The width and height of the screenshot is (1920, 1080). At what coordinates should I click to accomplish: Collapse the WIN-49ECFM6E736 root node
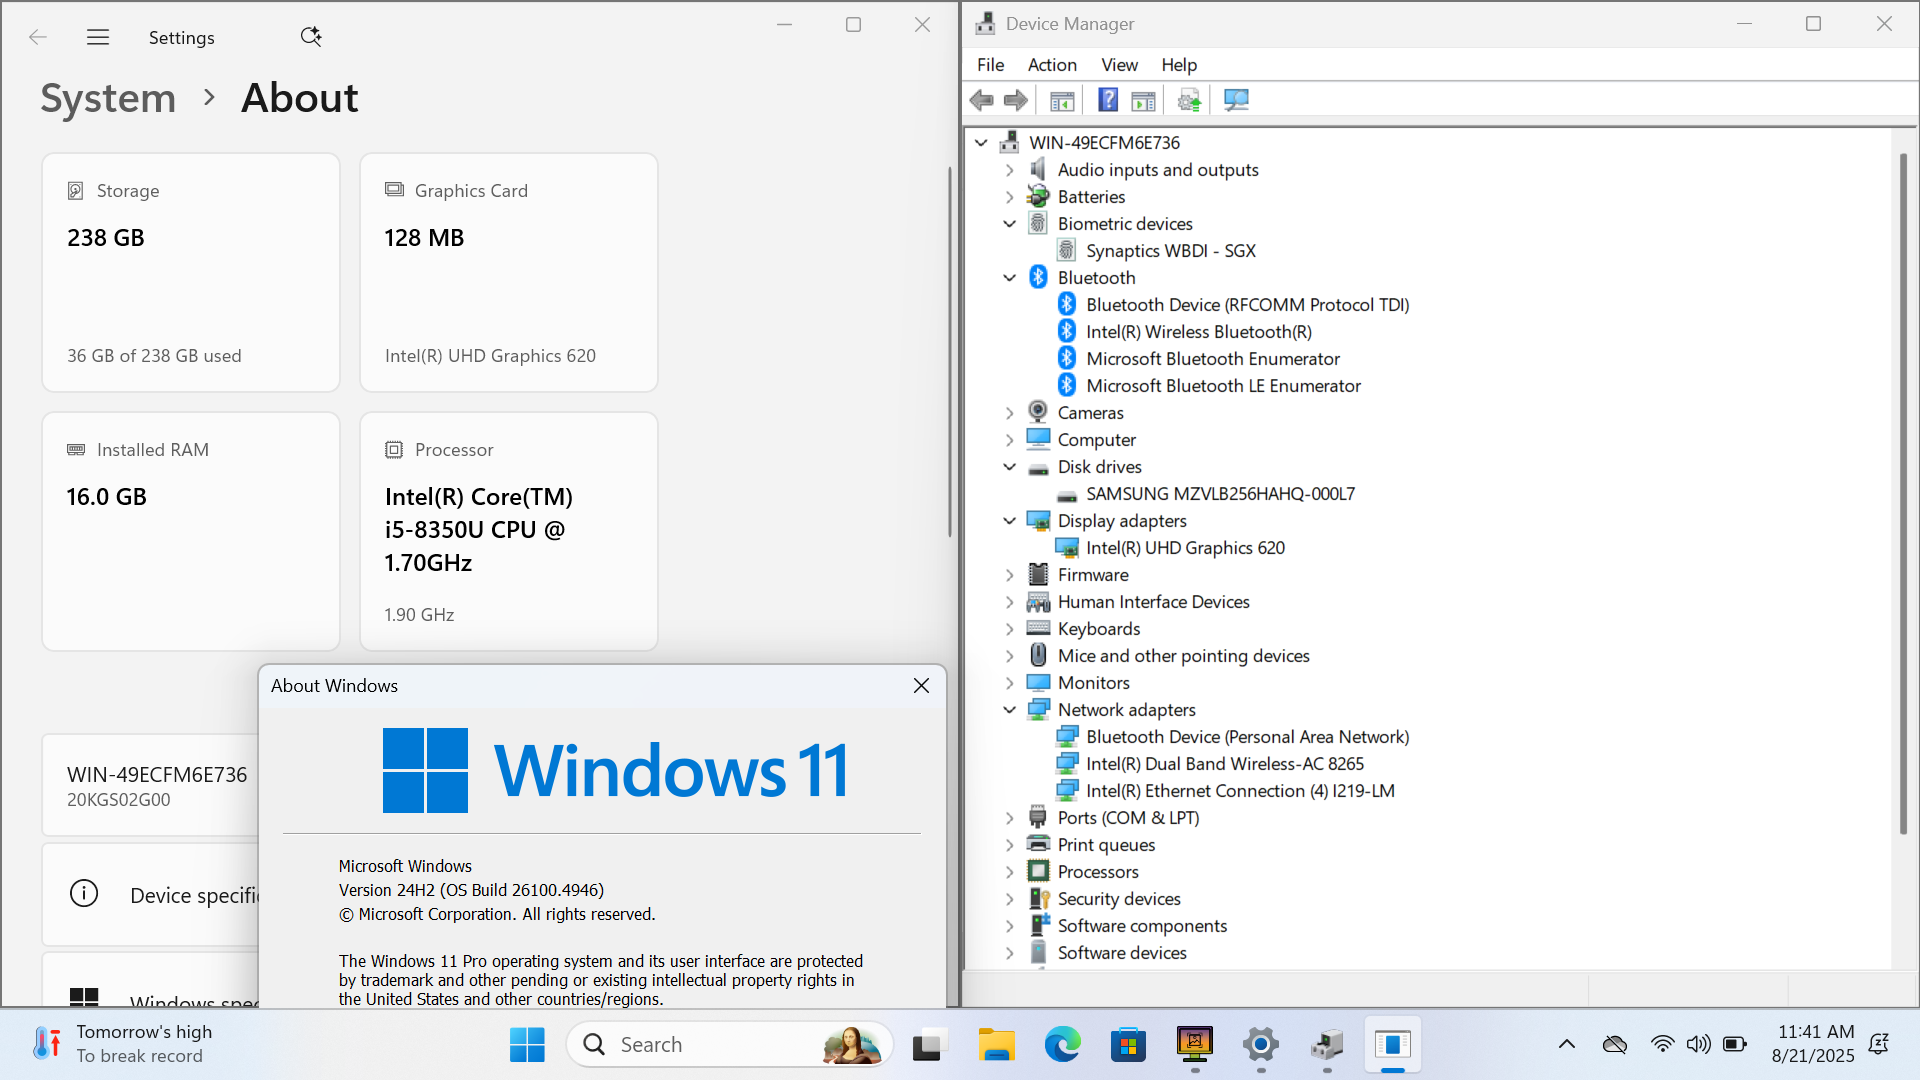point(981,143)
